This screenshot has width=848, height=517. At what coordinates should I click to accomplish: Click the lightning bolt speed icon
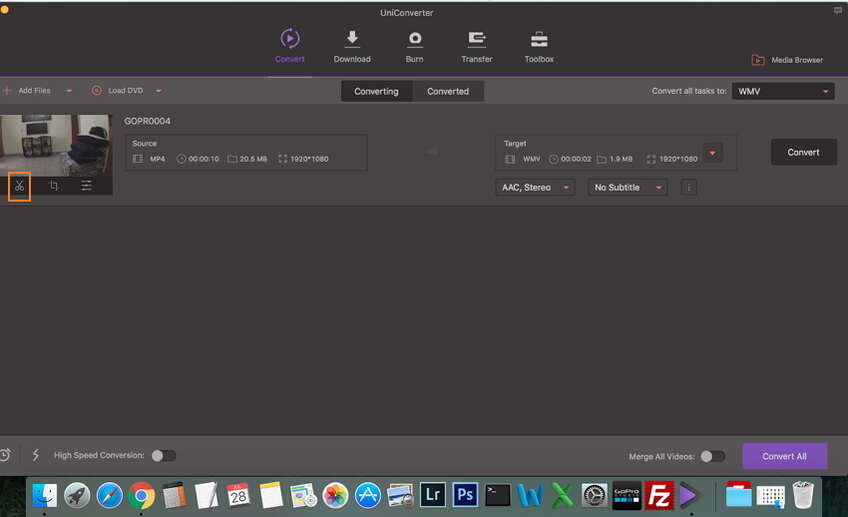coord(36,455)
